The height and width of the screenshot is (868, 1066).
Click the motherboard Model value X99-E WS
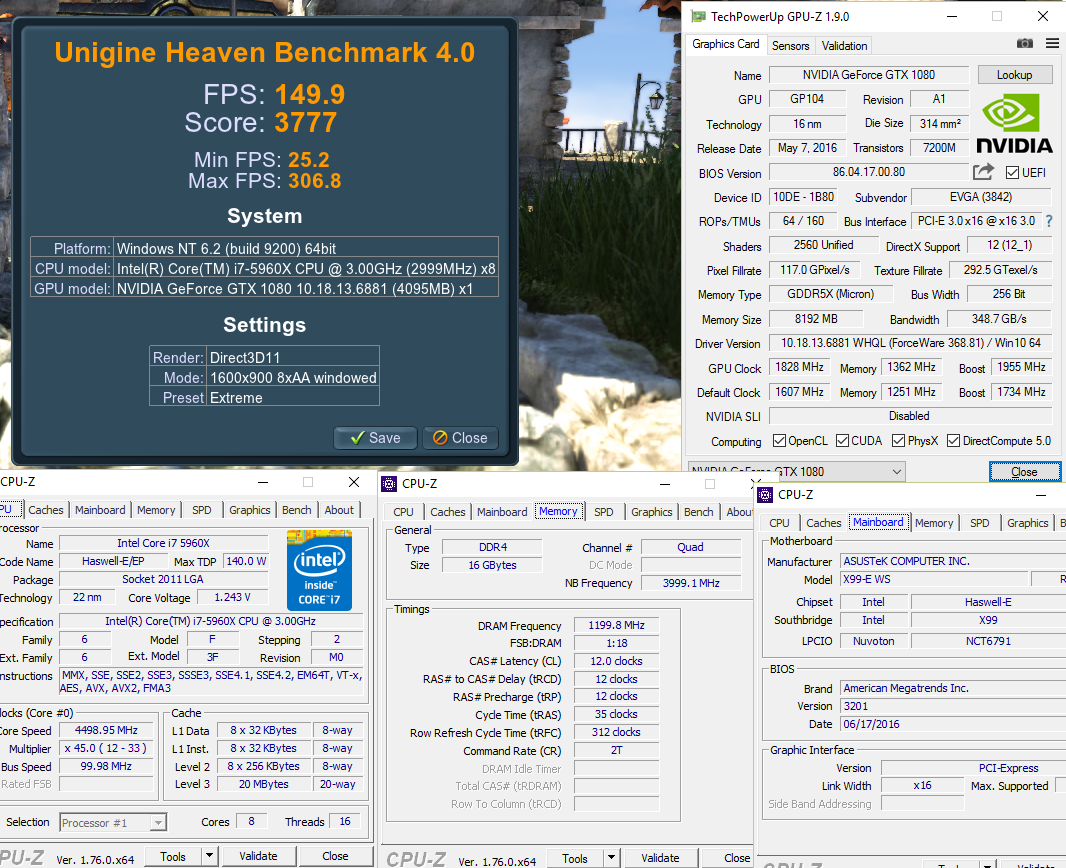click(934, 579)
